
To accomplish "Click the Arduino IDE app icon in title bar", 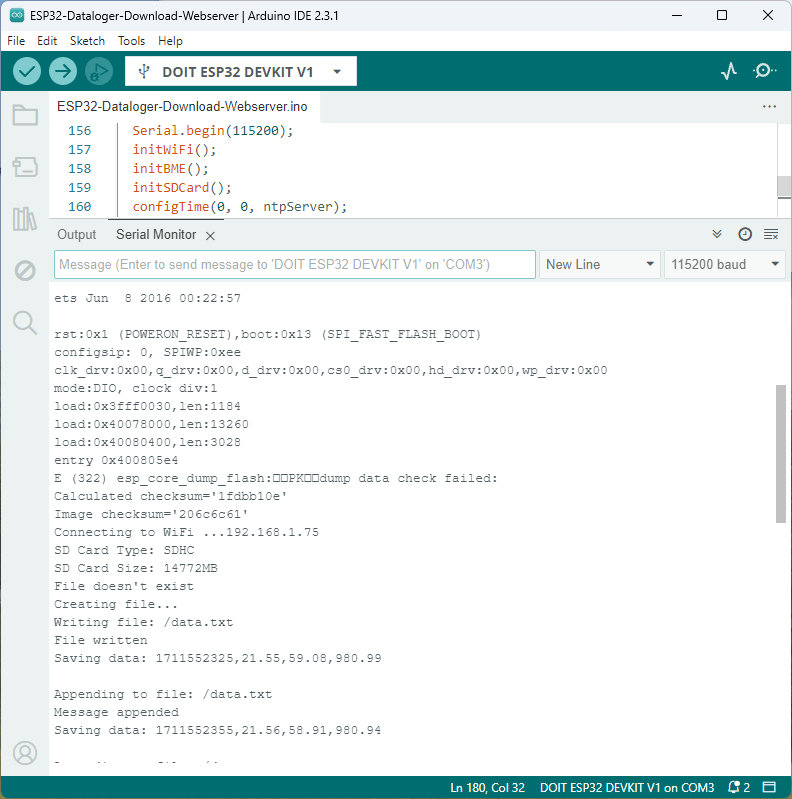I will (x=17, y=15).
